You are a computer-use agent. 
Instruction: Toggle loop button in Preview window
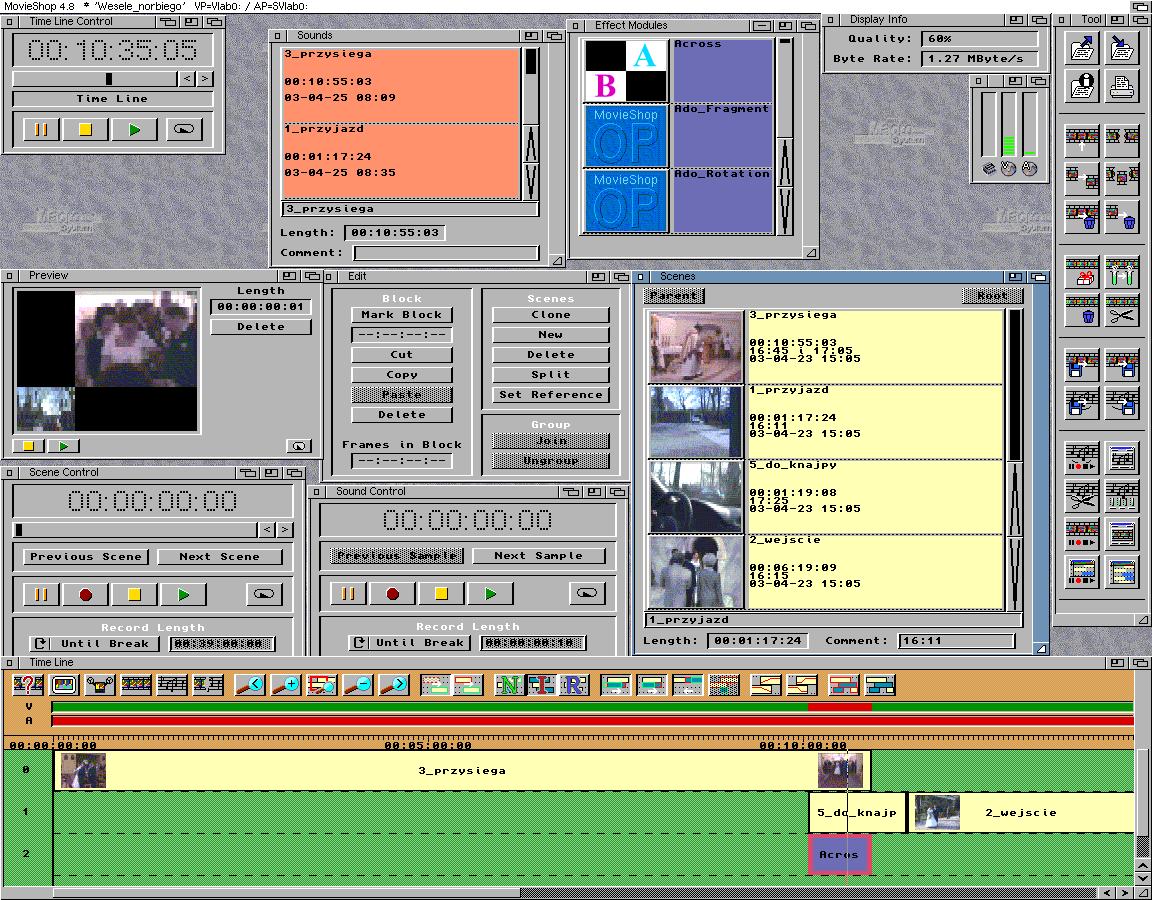[x=298, y=446]
